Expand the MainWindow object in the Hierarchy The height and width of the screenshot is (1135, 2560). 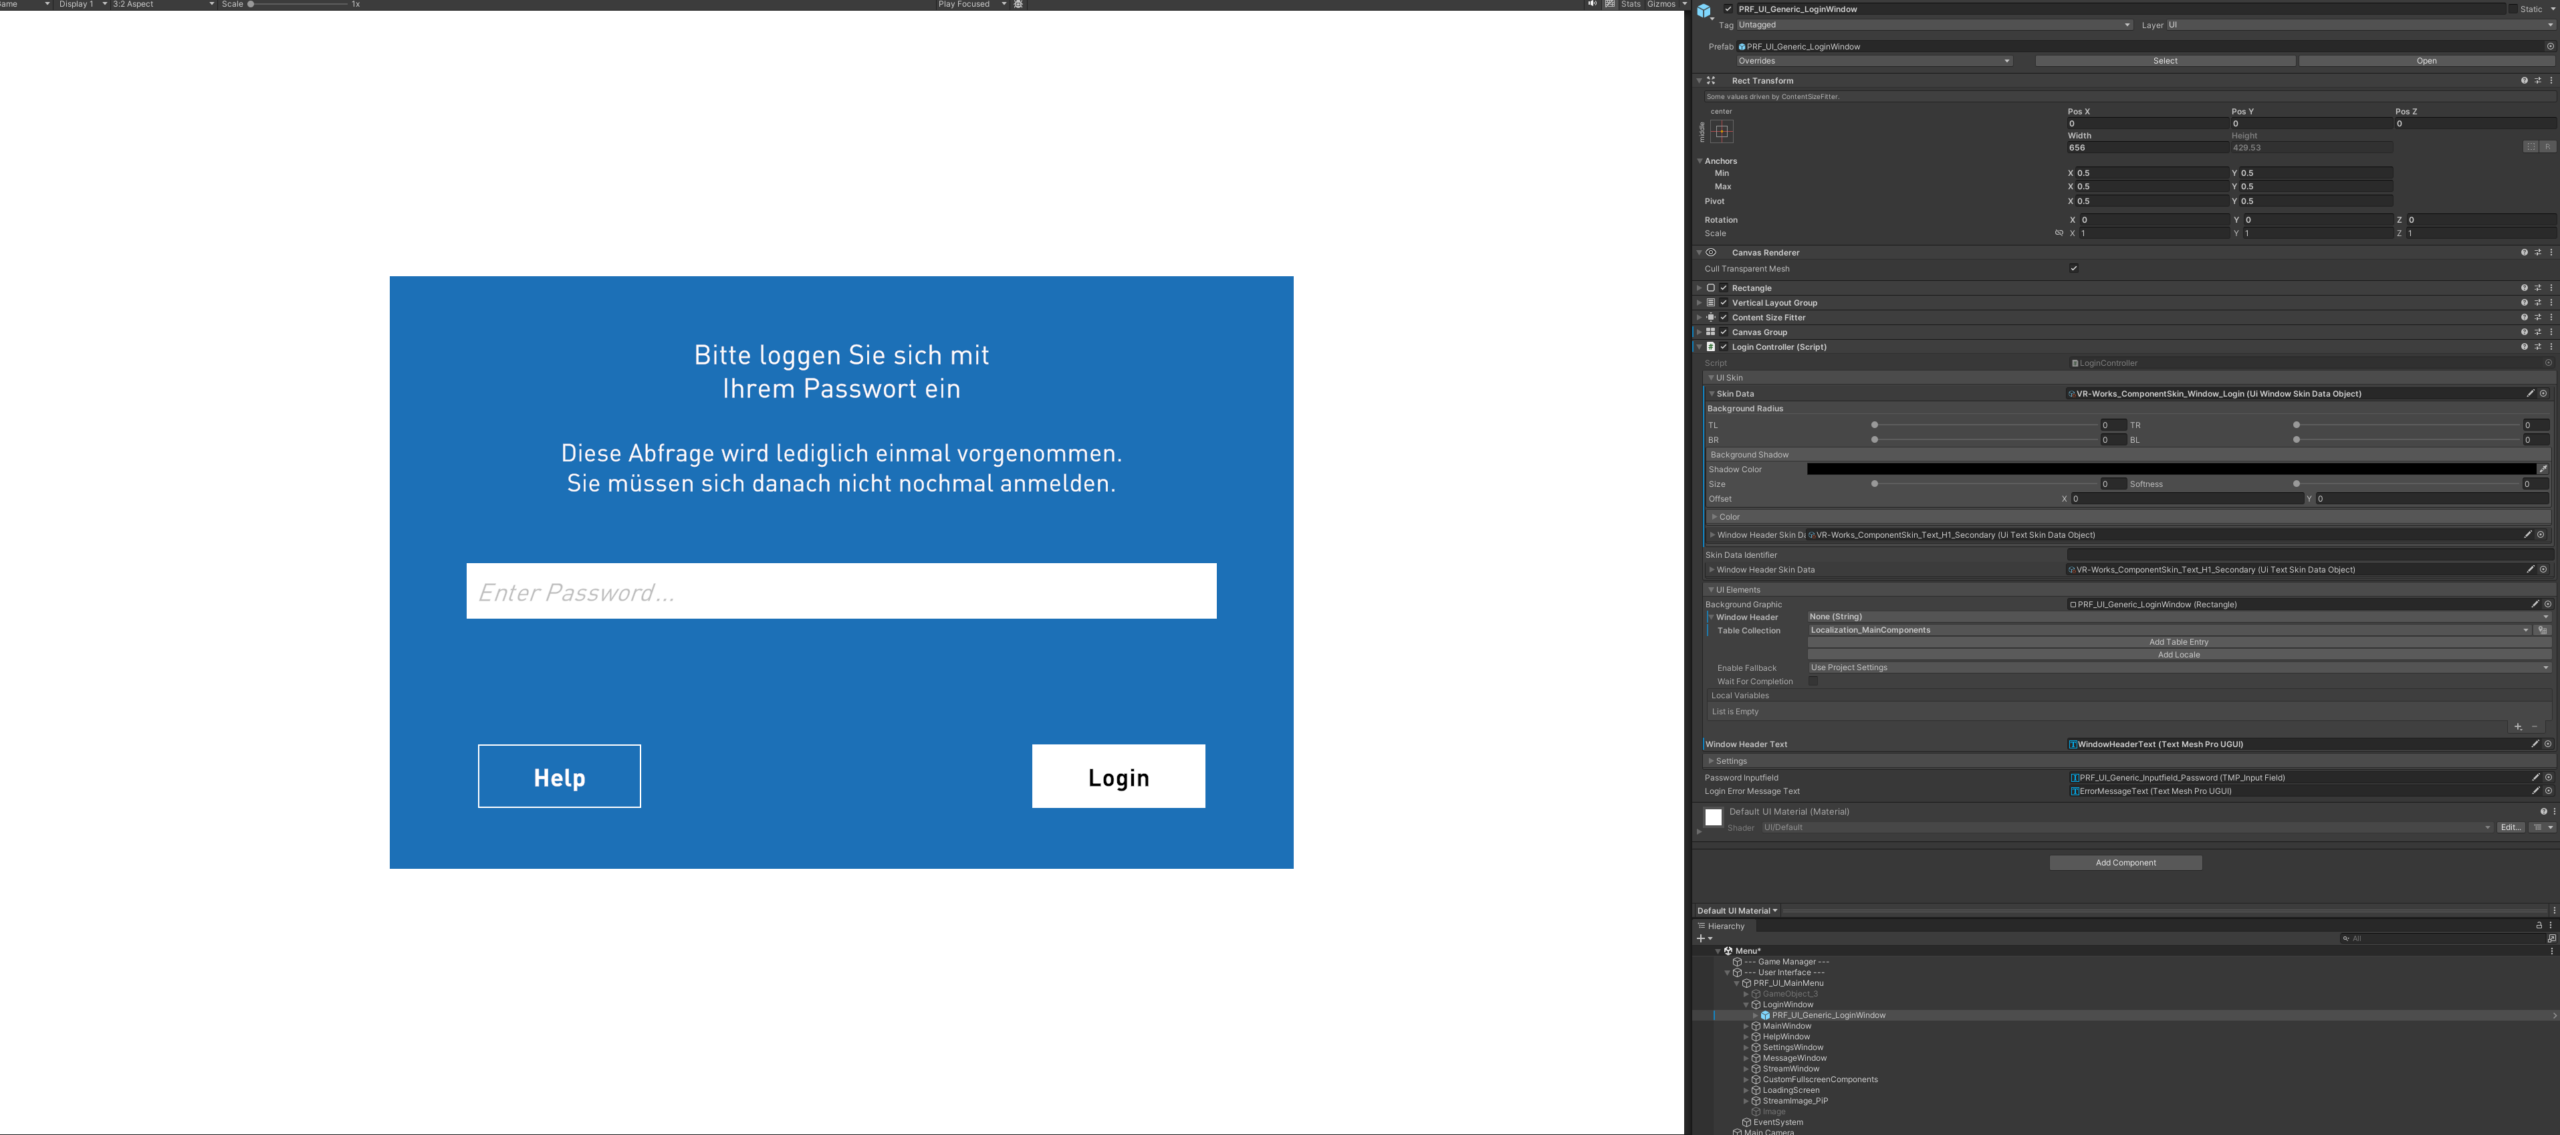pos(1746,1025)
